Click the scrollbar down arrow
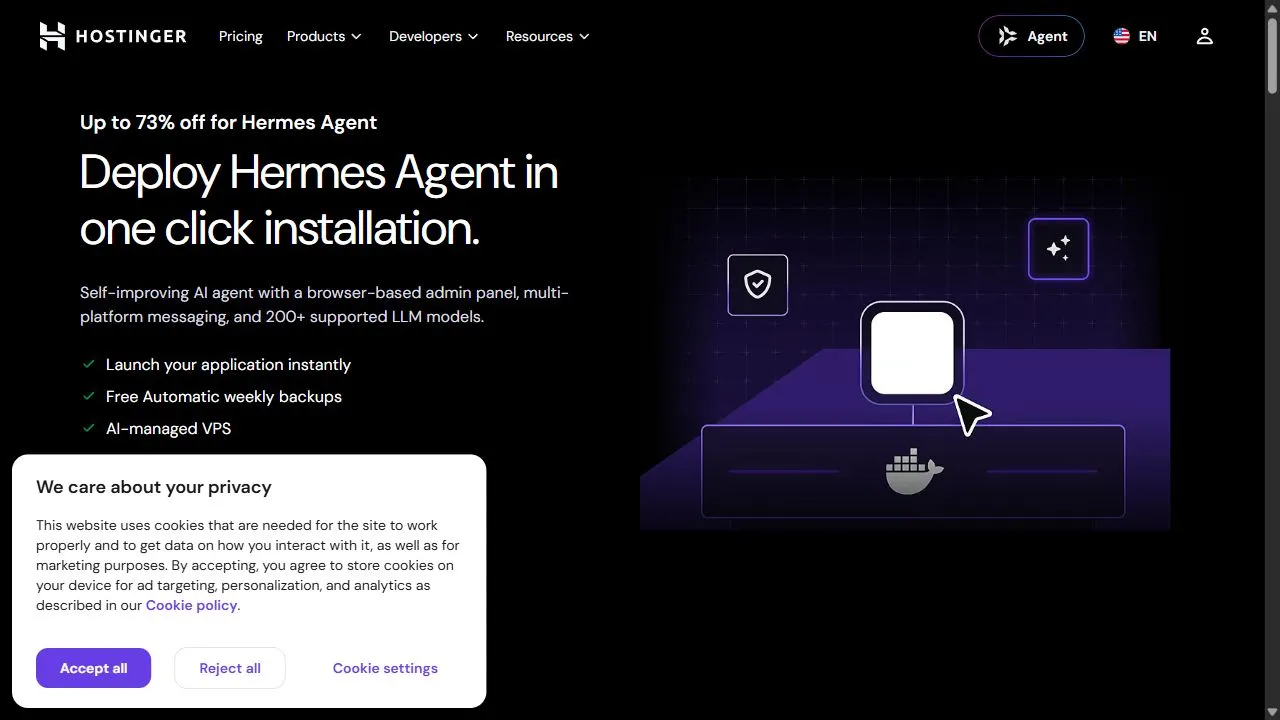Viewport: 1280px width, 720px height. click(1272, 712)
